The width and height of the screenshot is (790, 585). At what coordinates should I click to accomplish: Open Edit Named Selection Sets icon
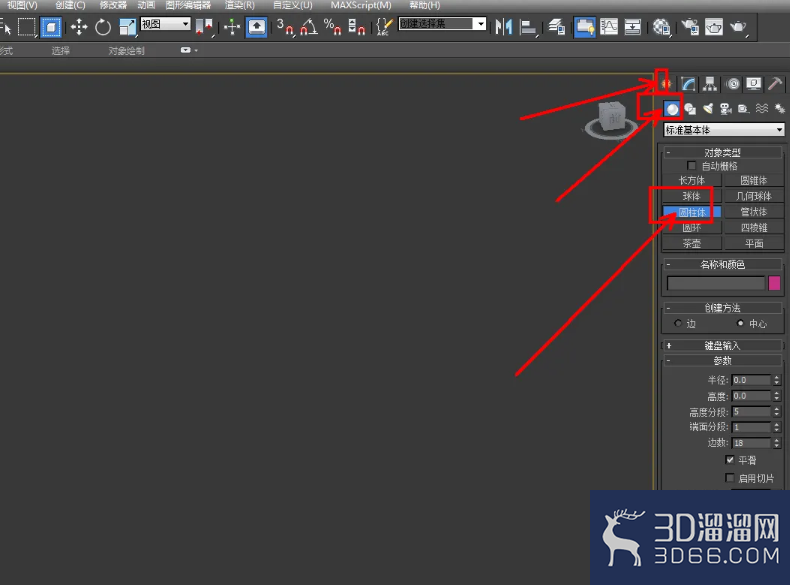385,26
